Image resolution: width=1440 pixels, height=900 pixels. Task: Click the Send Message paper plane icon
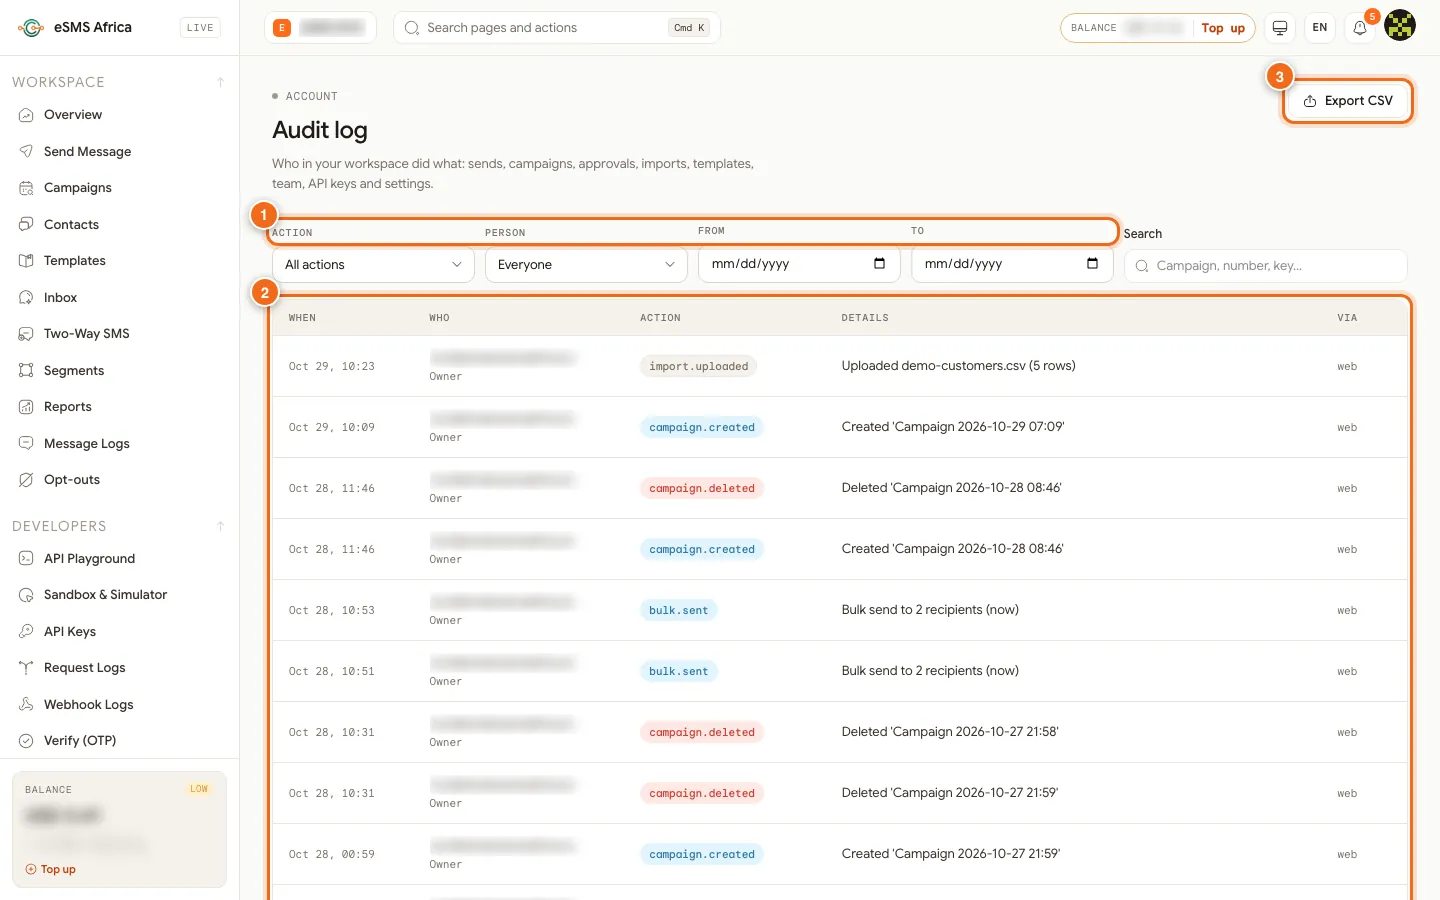coord(26,151)
